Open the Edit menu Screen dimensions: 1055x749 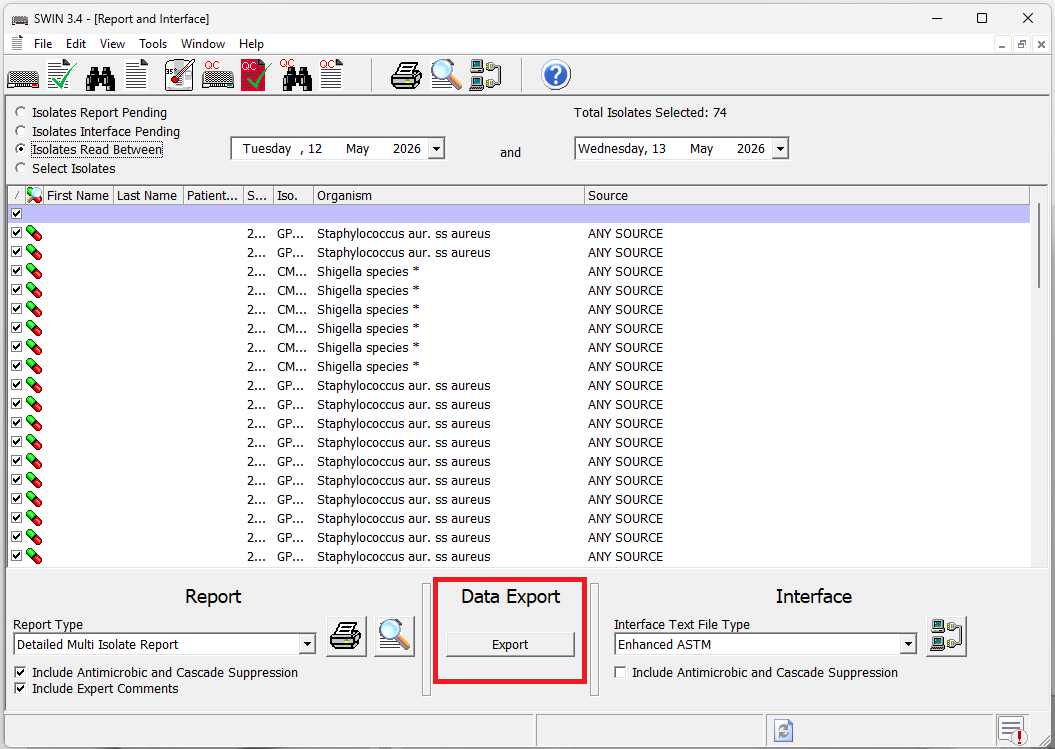(76, 44)
